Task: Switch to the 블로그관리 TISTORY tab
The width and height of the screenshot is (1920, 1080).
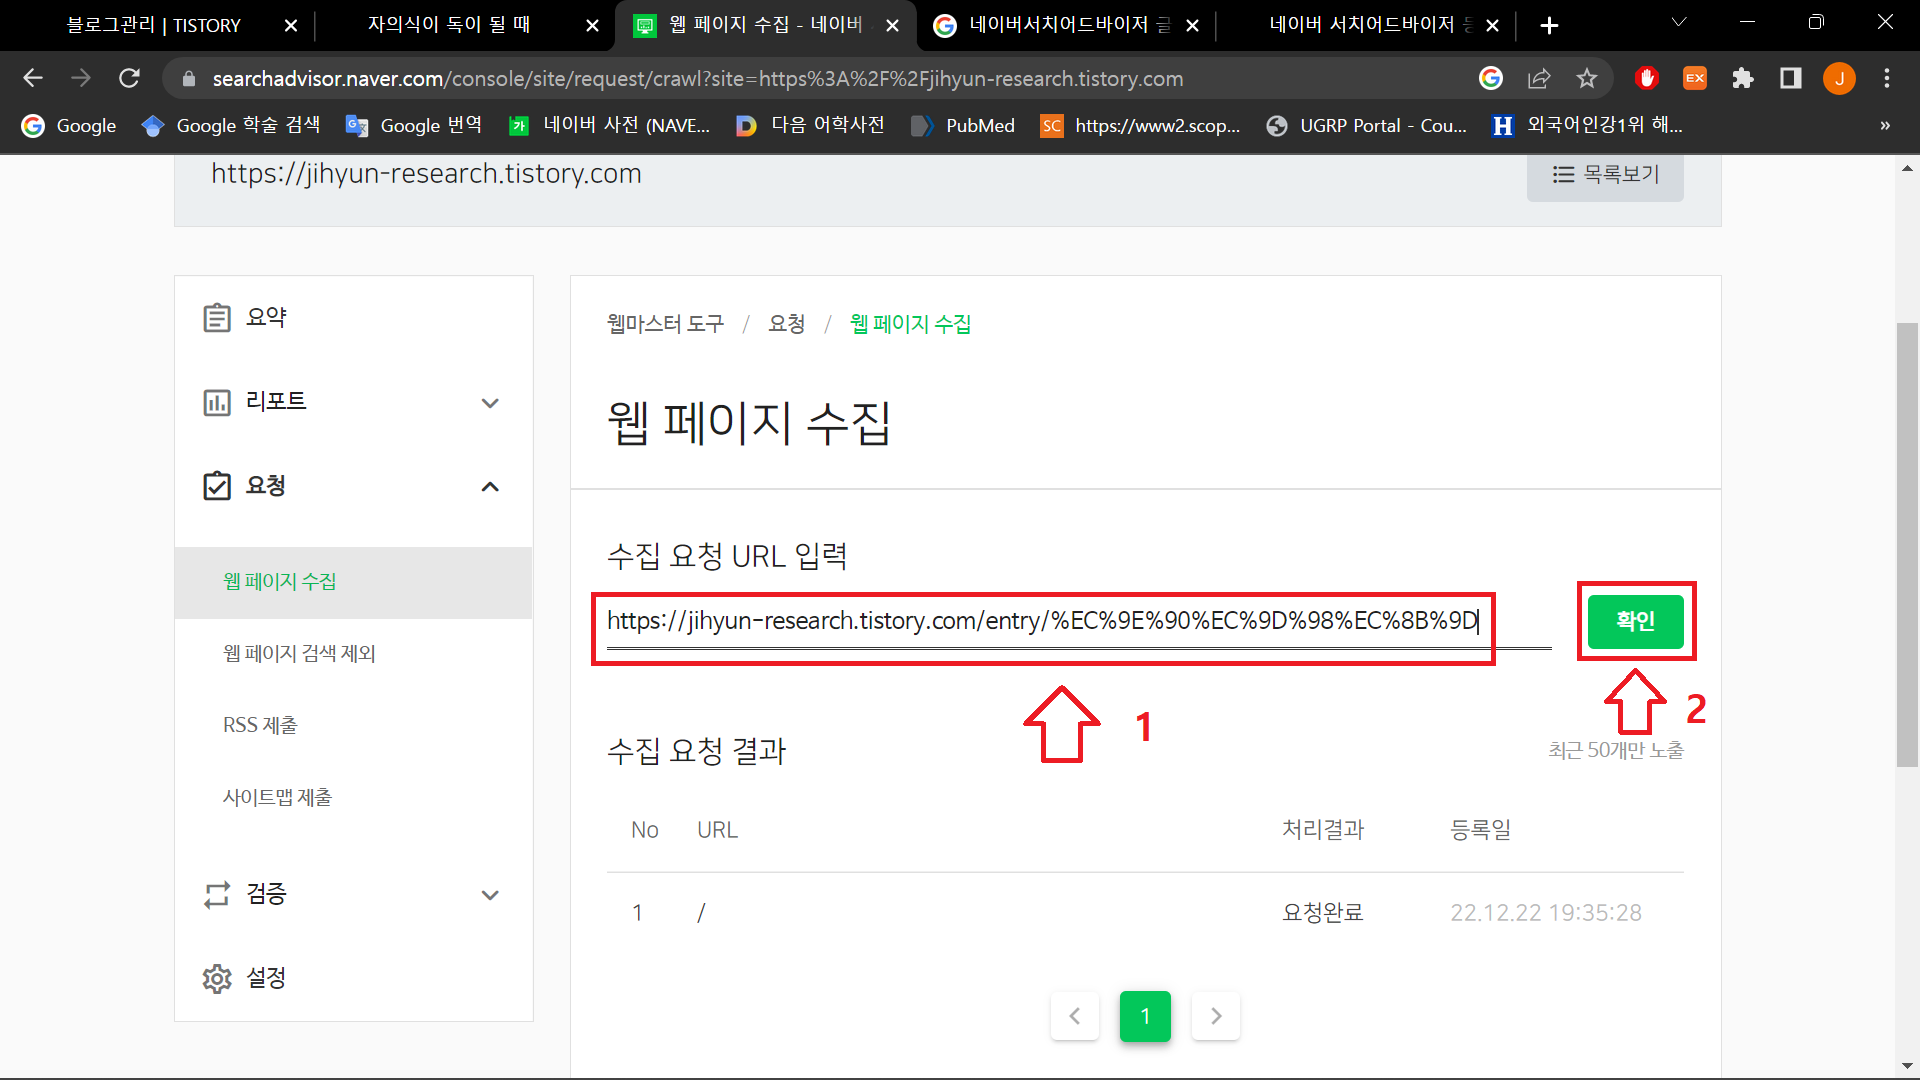Action: tap(155, 25)
